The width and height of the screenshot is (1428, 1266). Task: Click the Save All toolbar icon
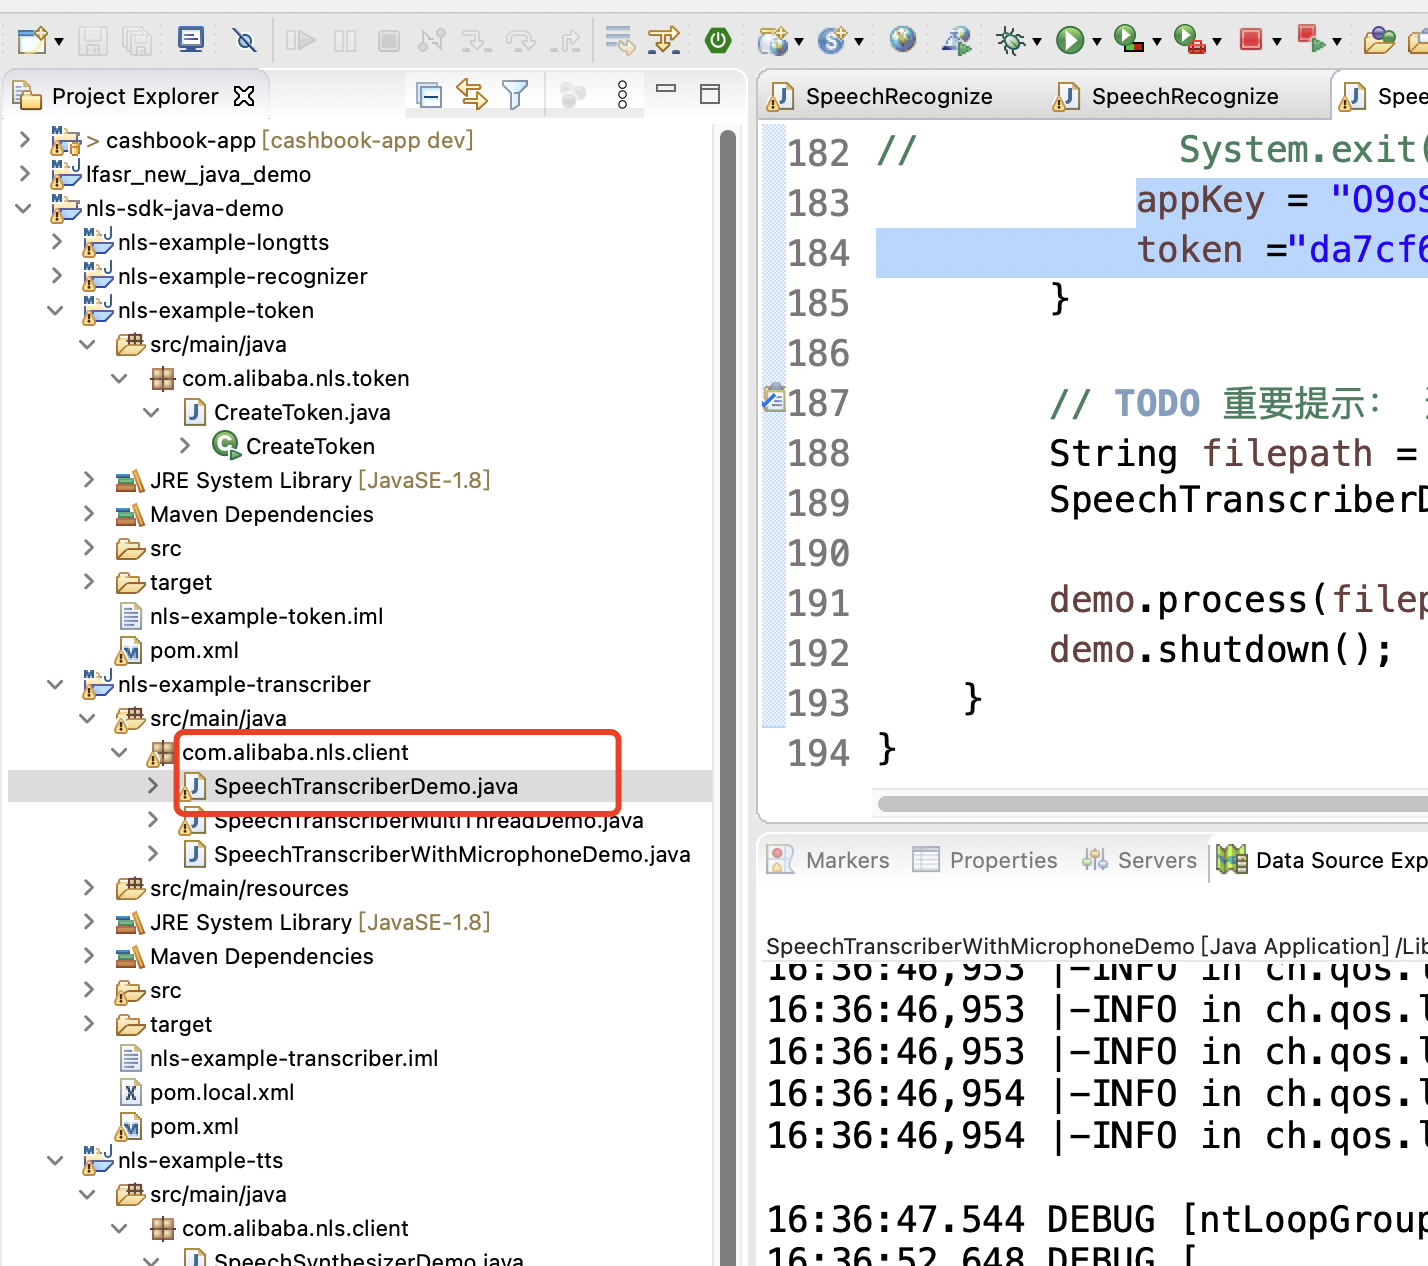point(136,40)
